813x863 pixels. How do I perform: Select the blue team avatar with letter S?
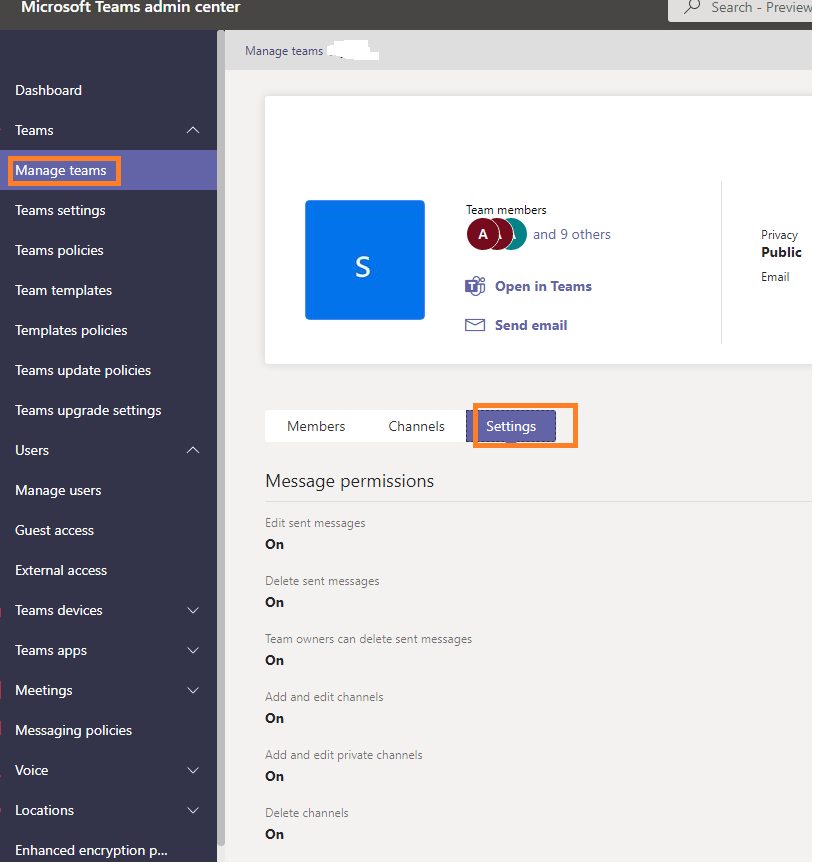click(364, 260)
